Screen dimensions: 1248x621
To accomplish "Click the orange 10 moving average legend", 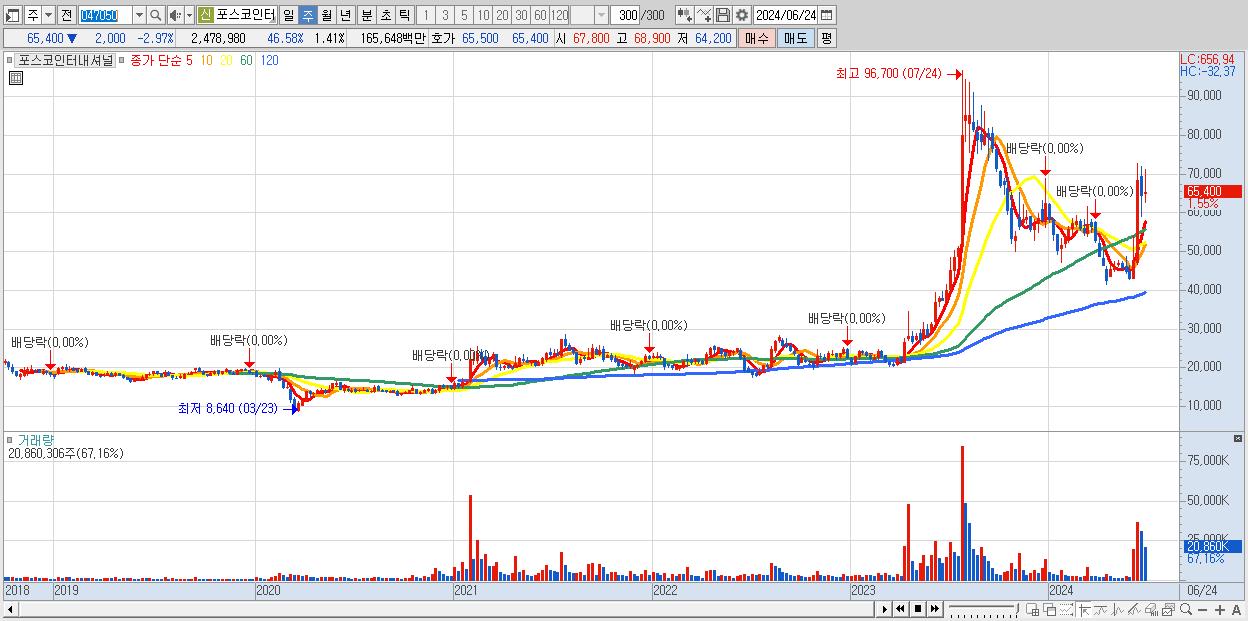I will pos(205,60).
